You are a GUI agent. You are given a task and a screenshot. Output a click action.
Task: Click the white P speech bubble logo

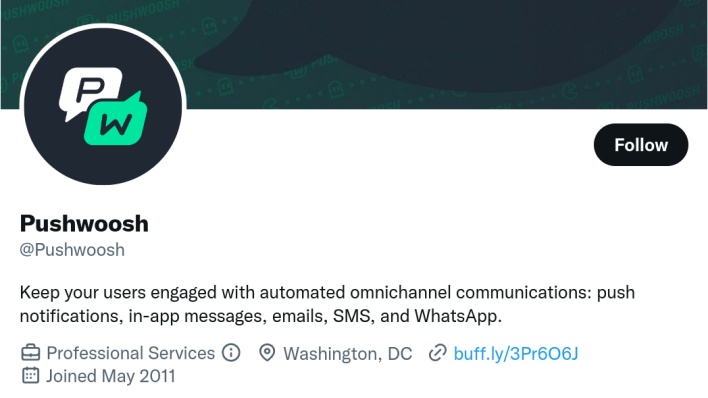tap(89, 92)
